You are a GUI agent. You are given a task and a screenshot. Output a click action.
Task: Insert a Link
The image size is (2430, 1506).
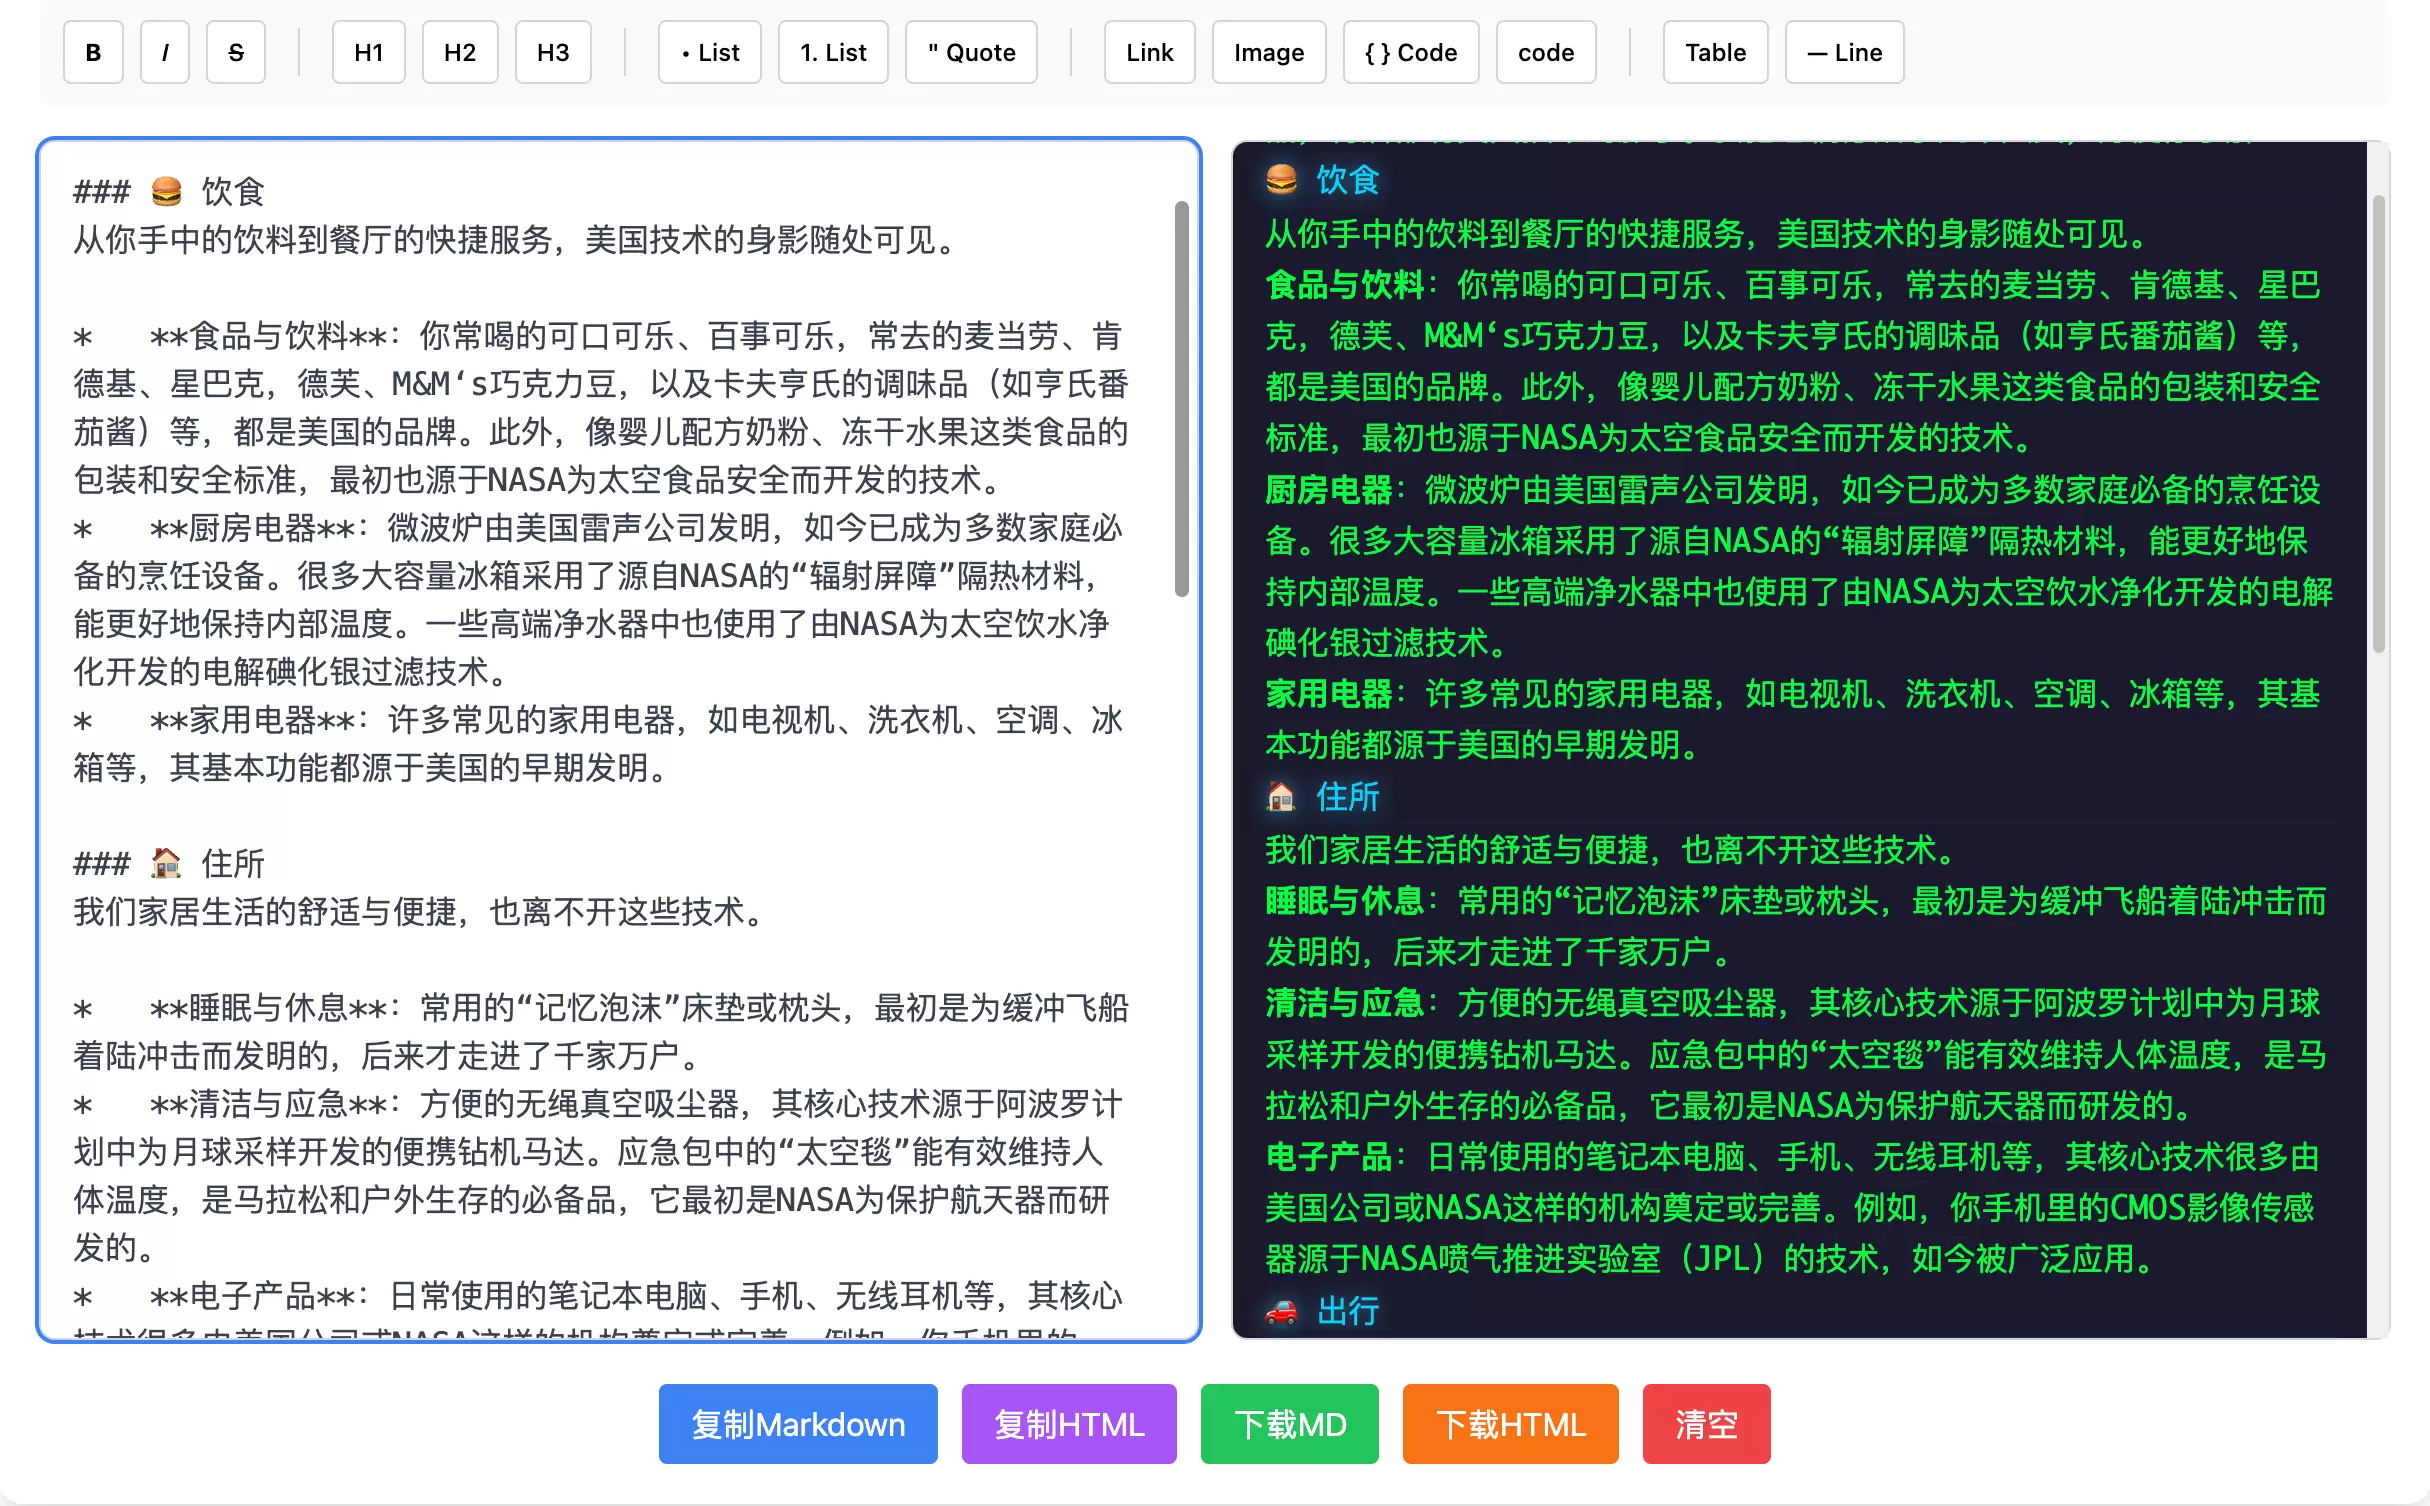pos(1150,52)
